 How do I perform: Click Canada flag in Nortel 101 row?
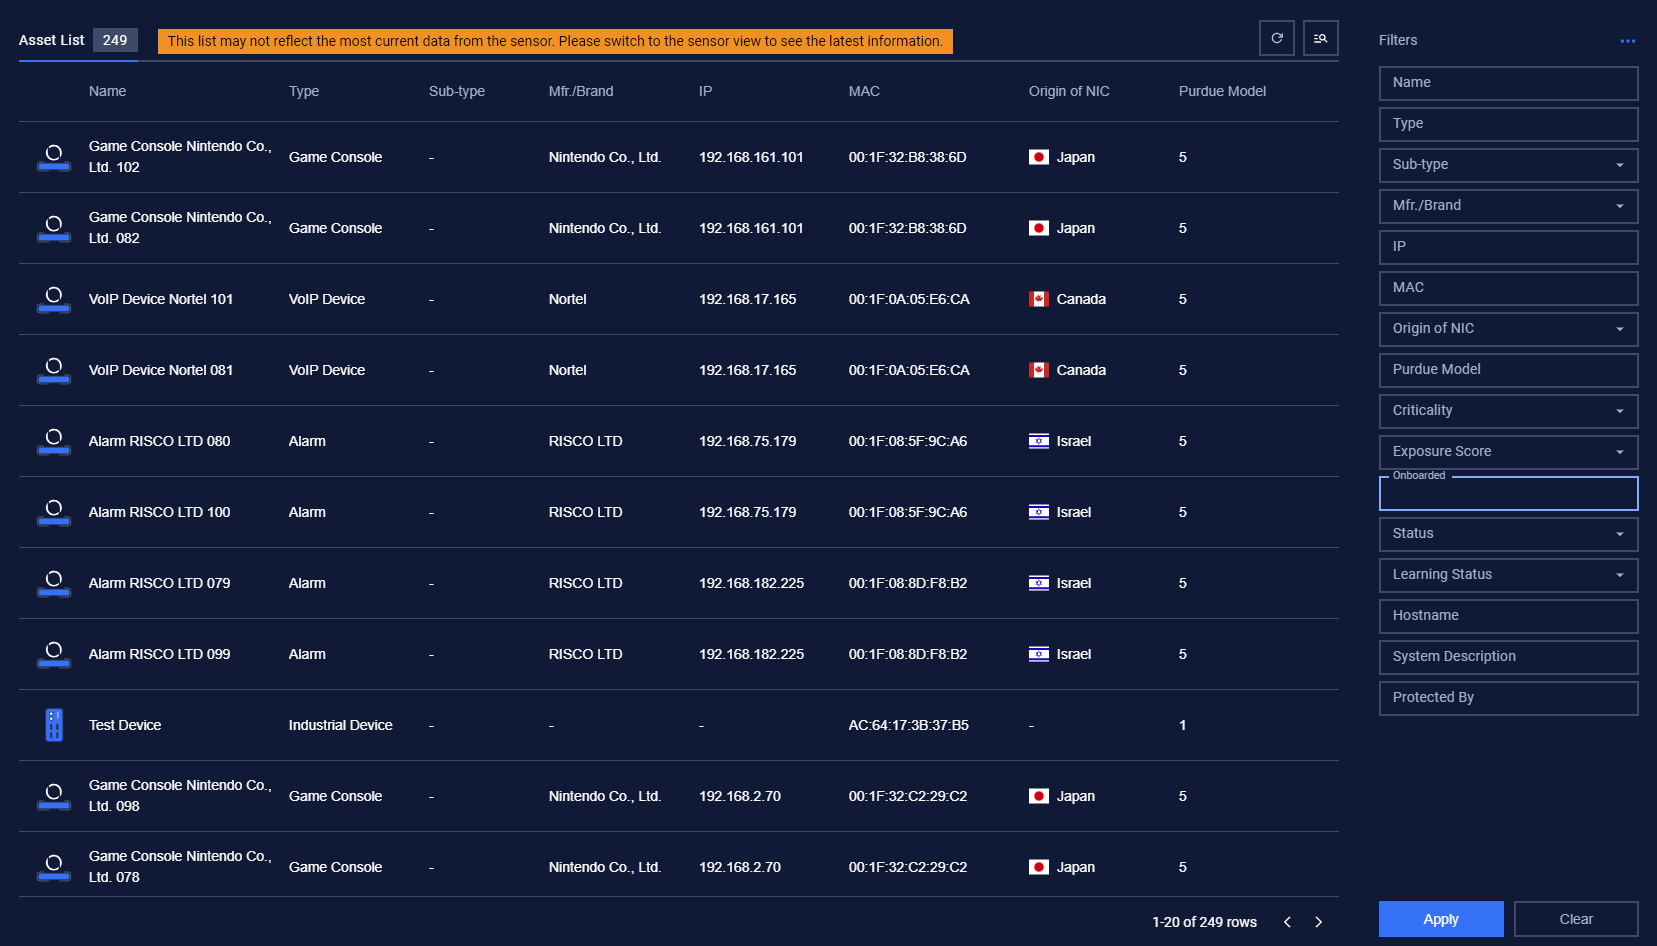coord(1039,299)
